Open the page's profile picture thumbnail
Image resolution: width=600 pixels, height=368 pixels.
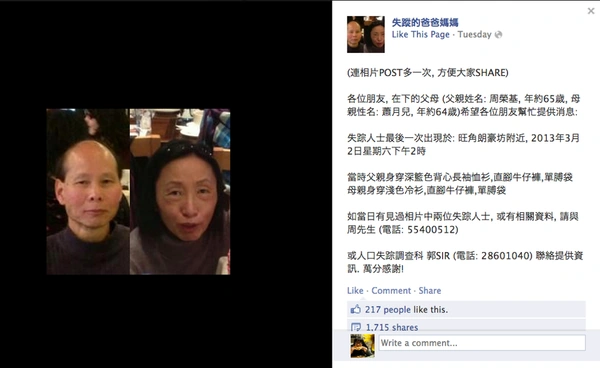[365, 34]
